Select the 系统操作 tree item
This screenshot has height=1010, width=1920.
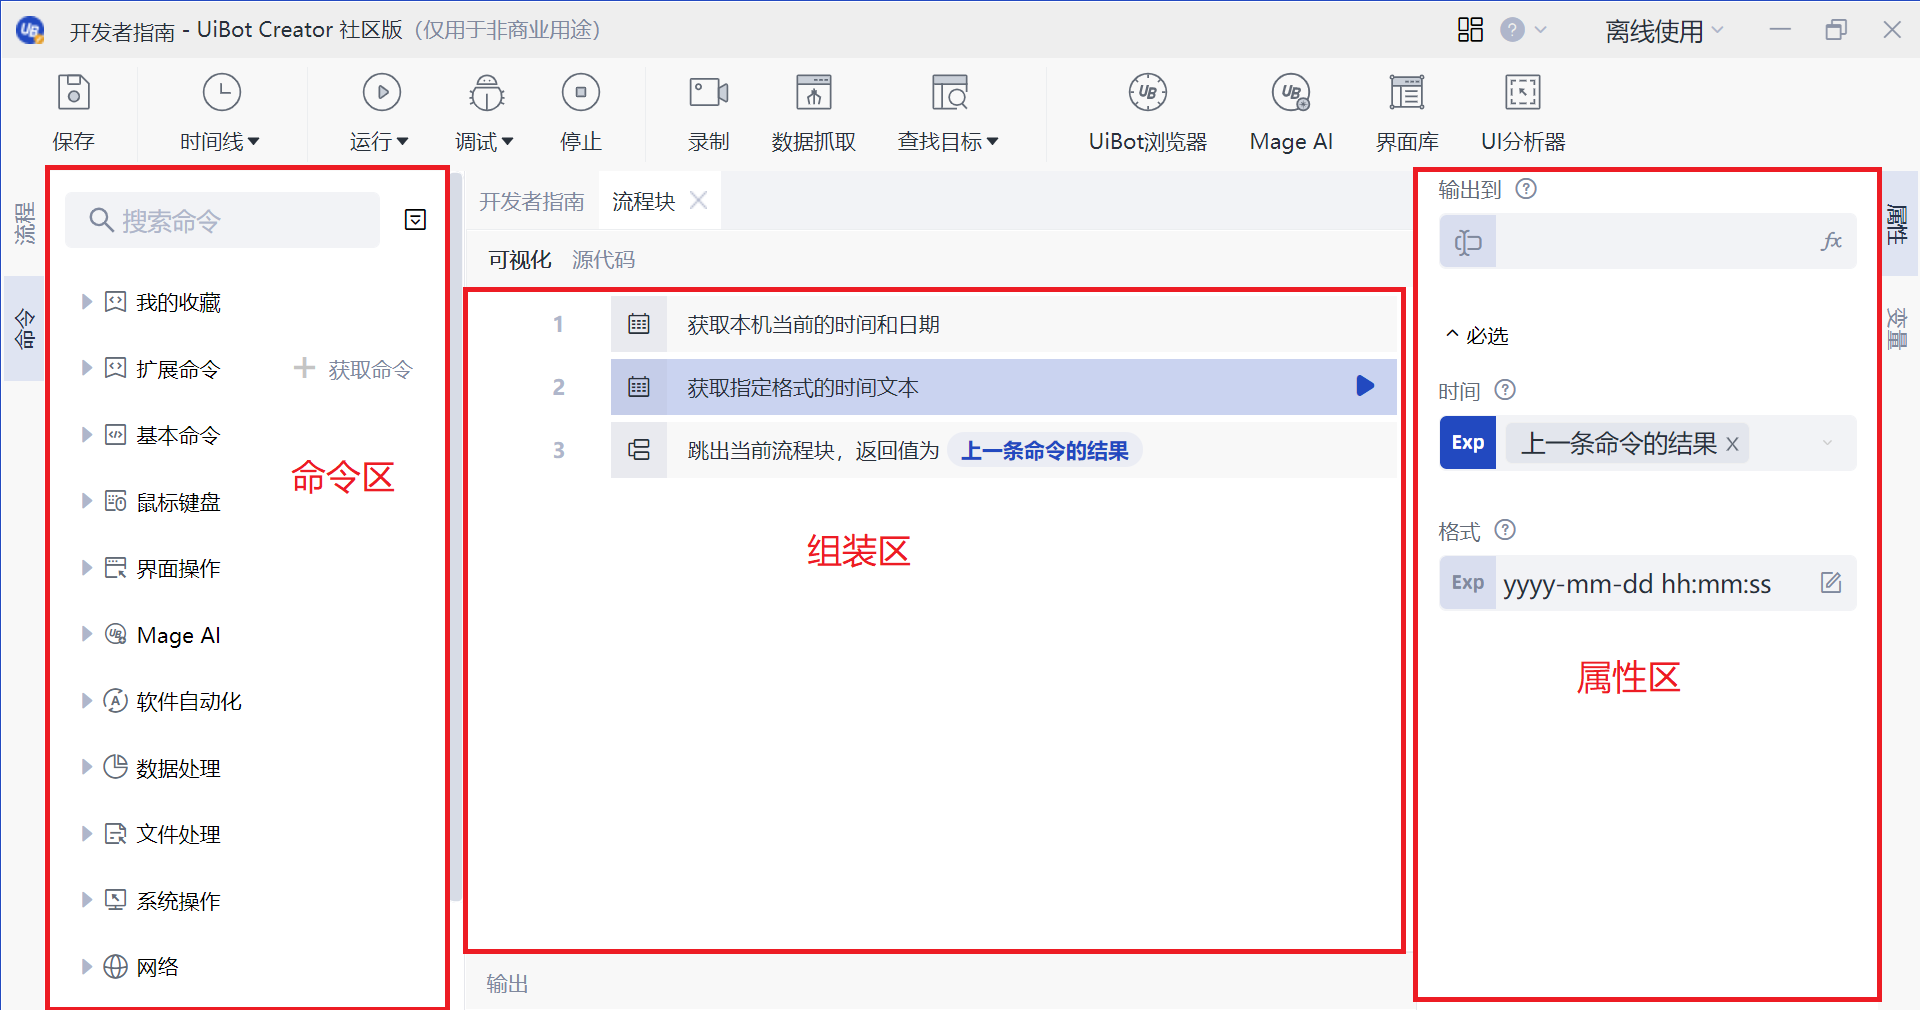tap(178, 901)
